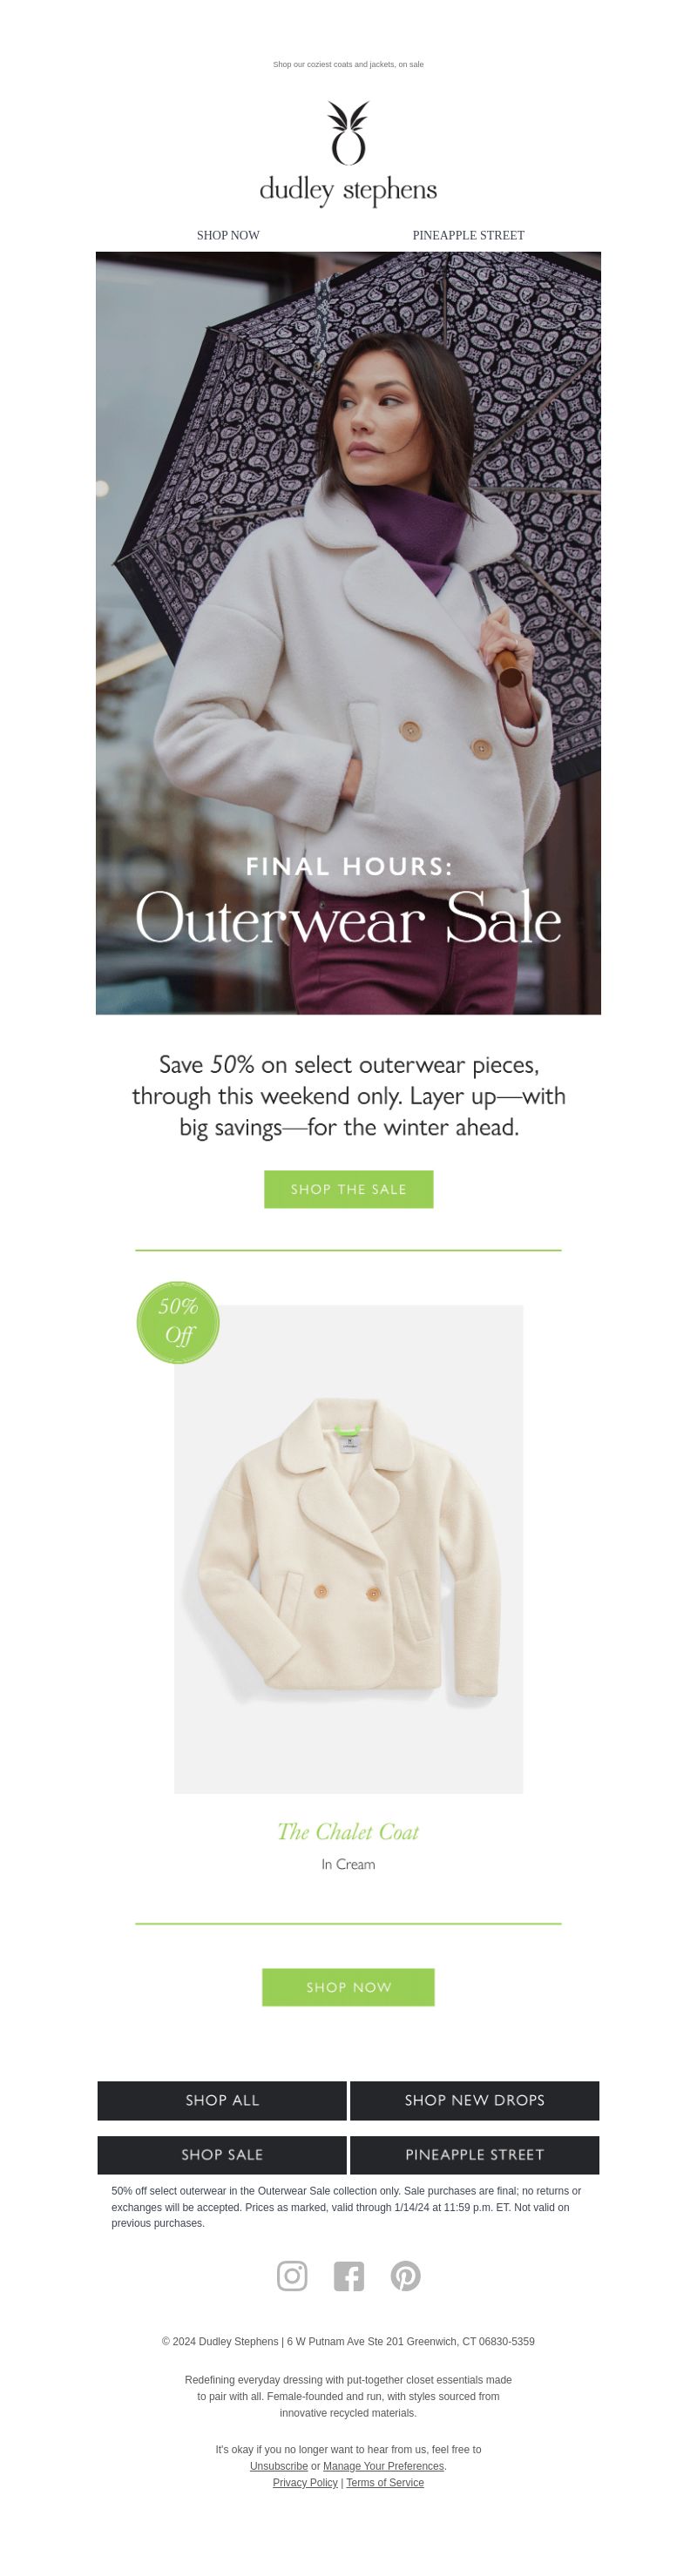Click the green SHOP NOW button
697x2576 pixels.
tap(348, 1987)
